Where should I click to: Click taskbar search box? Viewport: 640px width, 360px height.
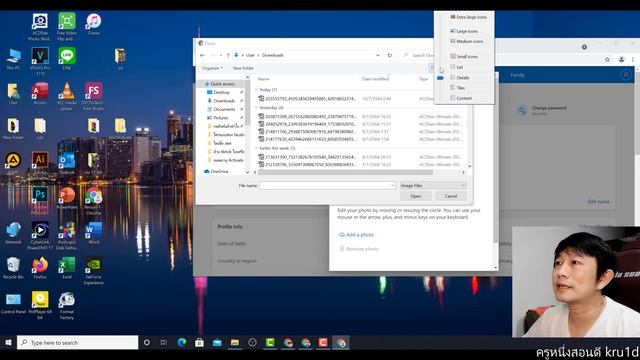pos(78,342)
